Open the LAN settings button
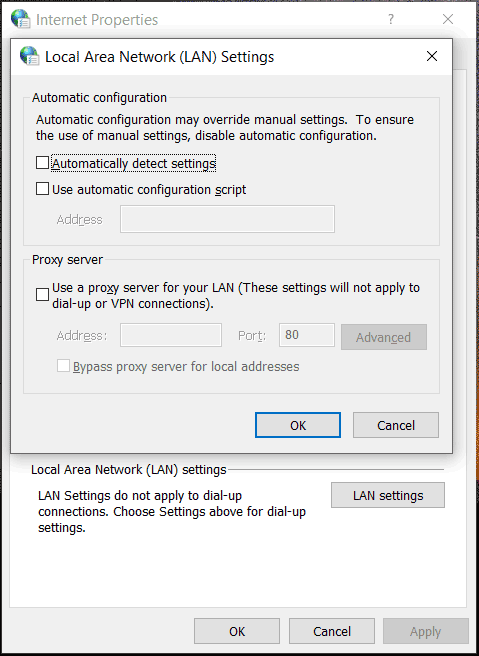This screenshot has height=656, width=479. 388,495
